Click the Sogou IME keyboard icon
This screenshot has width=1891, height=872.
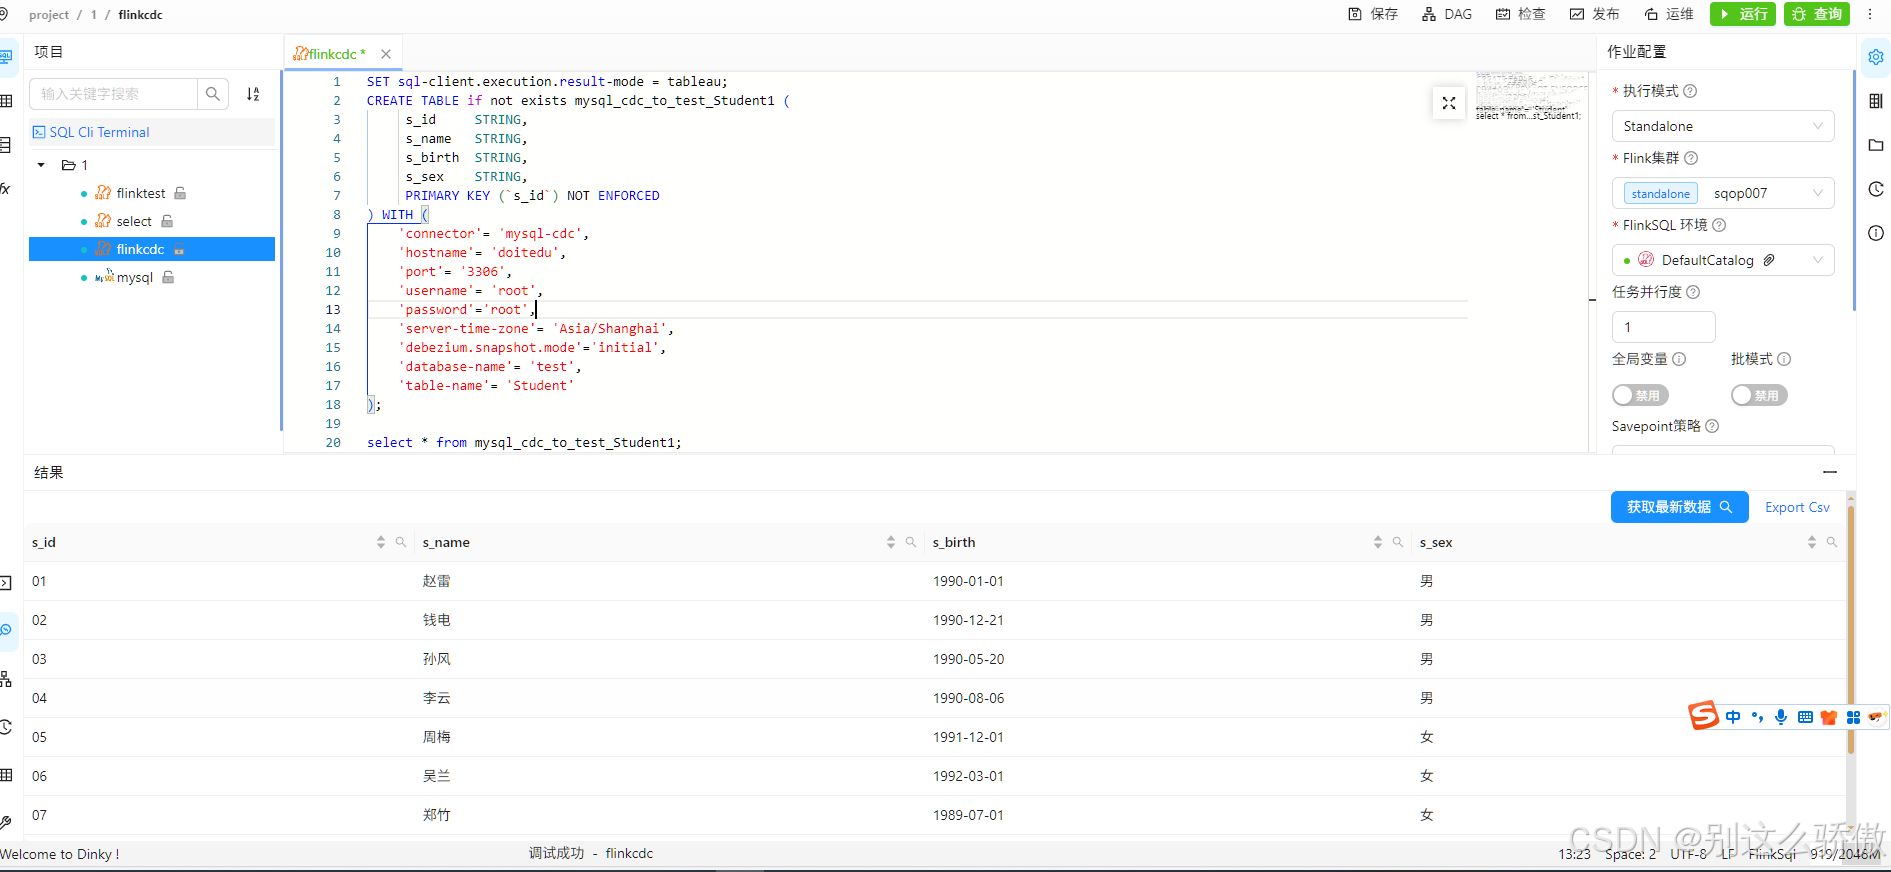(1805, 717)
